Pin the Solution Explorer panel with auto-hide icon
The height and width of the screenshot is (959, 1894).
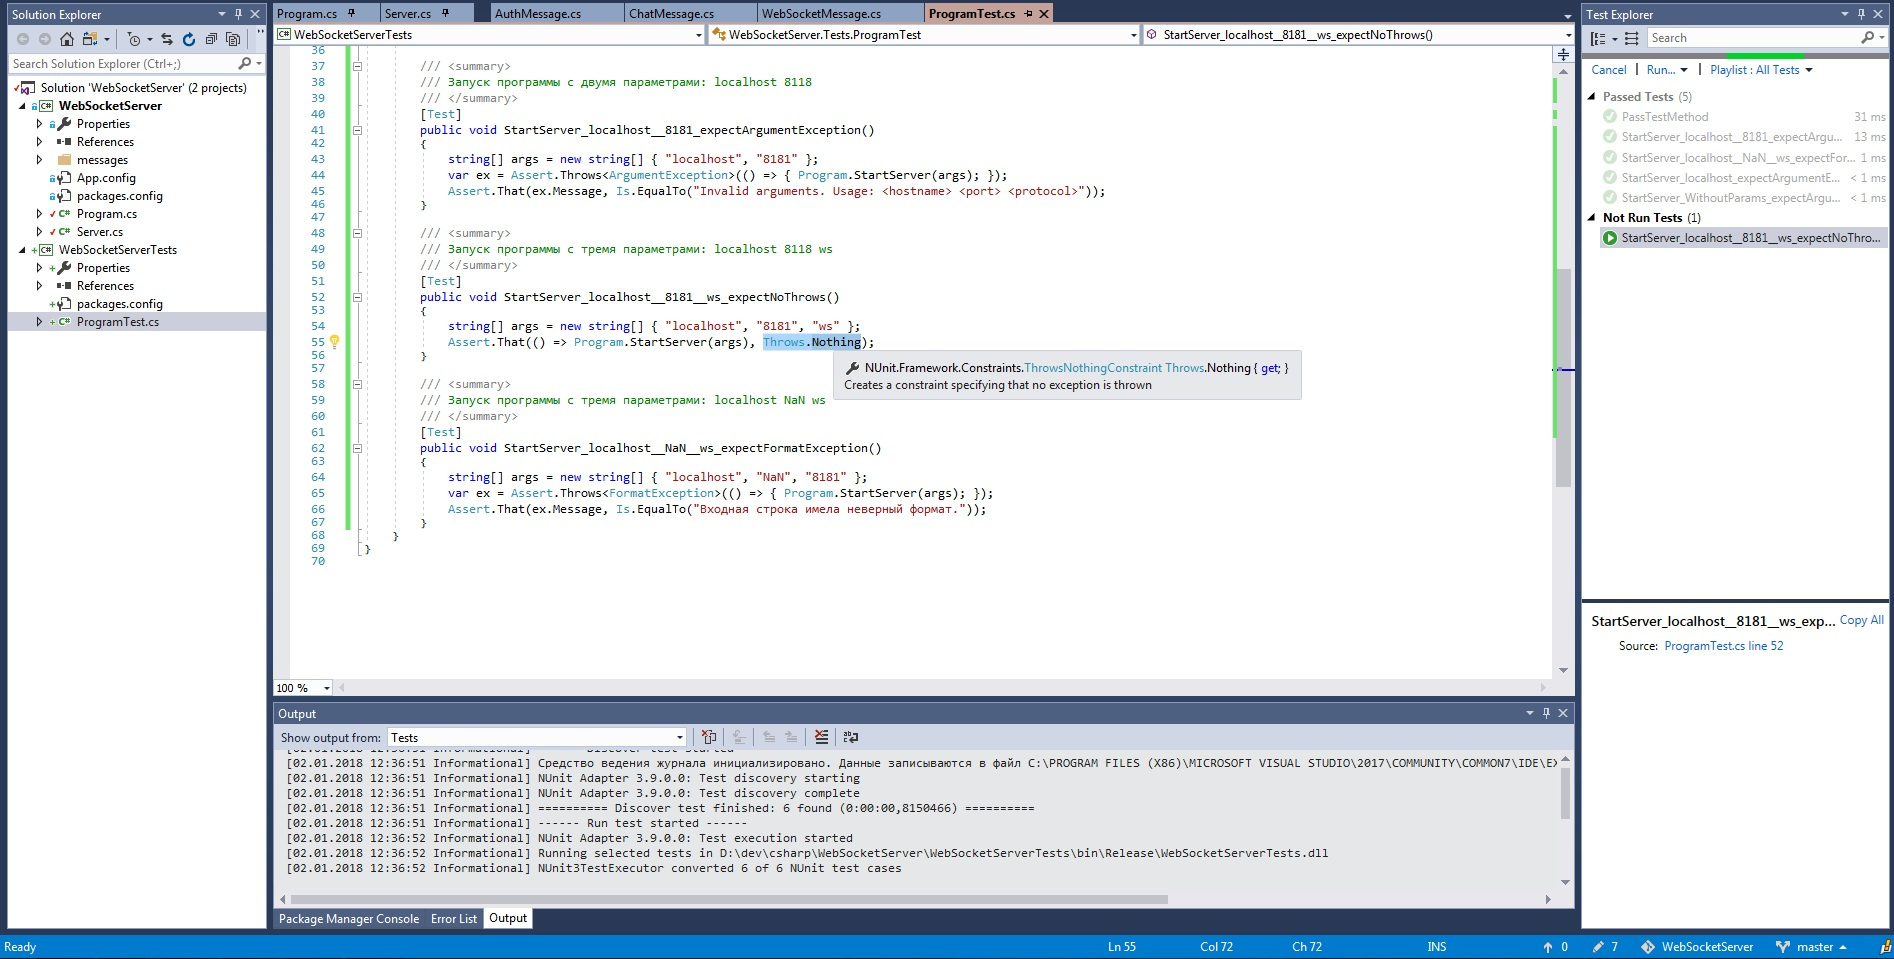pos(239,14)
